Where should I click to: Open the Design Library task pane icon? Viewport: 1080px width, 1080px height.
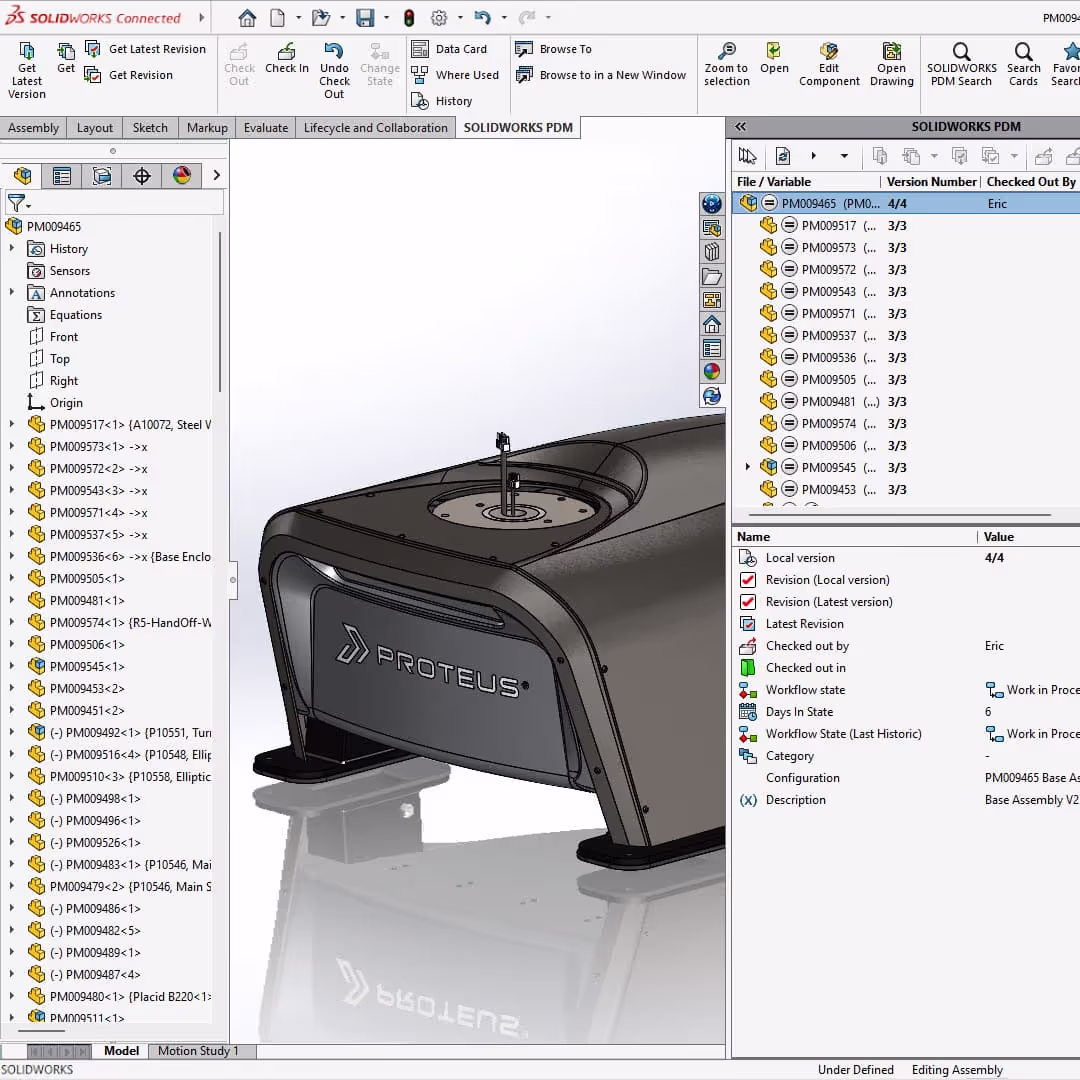pyautogui.click(x=712, y=252)
